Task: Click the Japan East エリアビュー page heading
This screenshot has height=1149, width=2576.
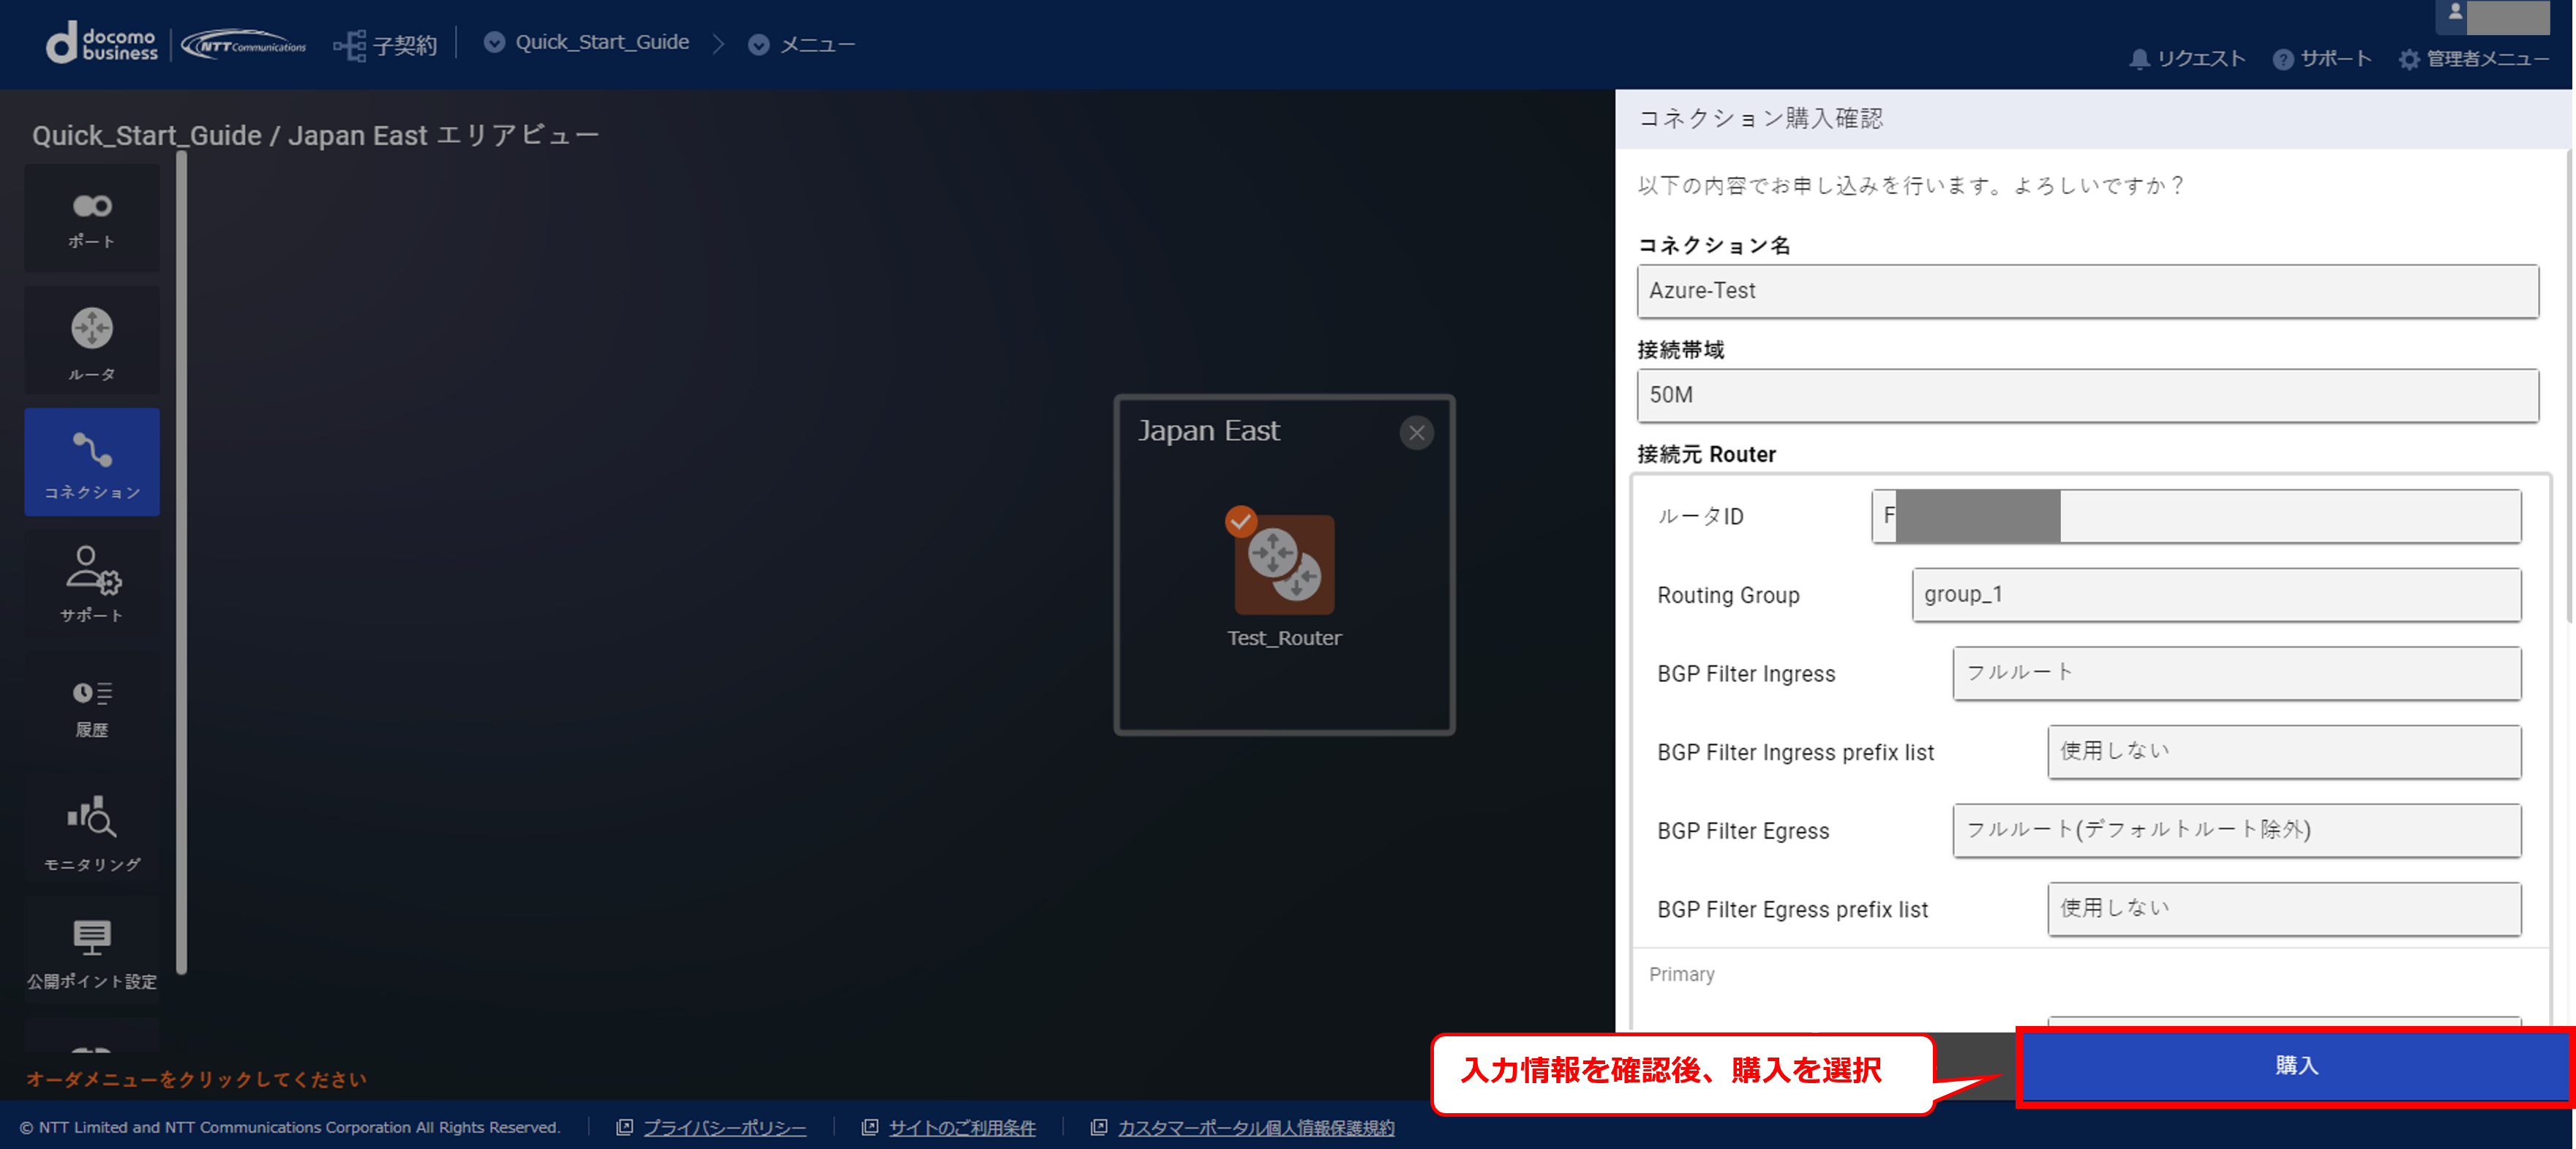Action: [x=316, y=135]
